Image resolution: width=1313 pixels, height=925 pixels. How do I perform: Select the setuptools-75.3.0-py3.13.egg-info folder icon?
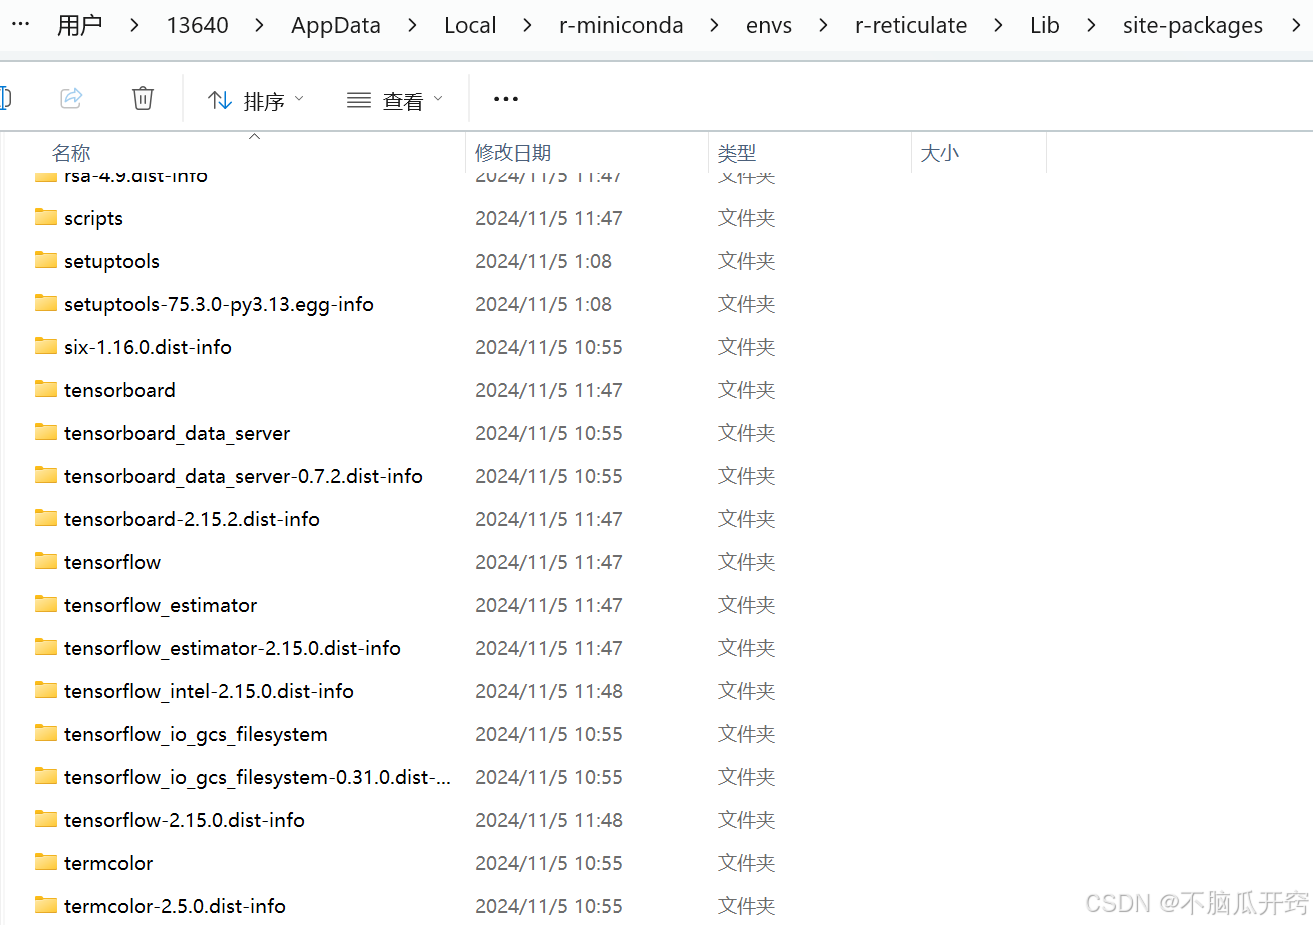46,303
